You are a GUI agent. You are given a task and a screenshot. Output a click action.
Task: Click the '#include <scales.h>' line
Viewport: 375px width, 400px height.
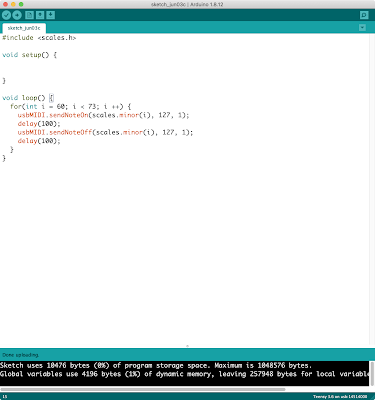point(39,38)
